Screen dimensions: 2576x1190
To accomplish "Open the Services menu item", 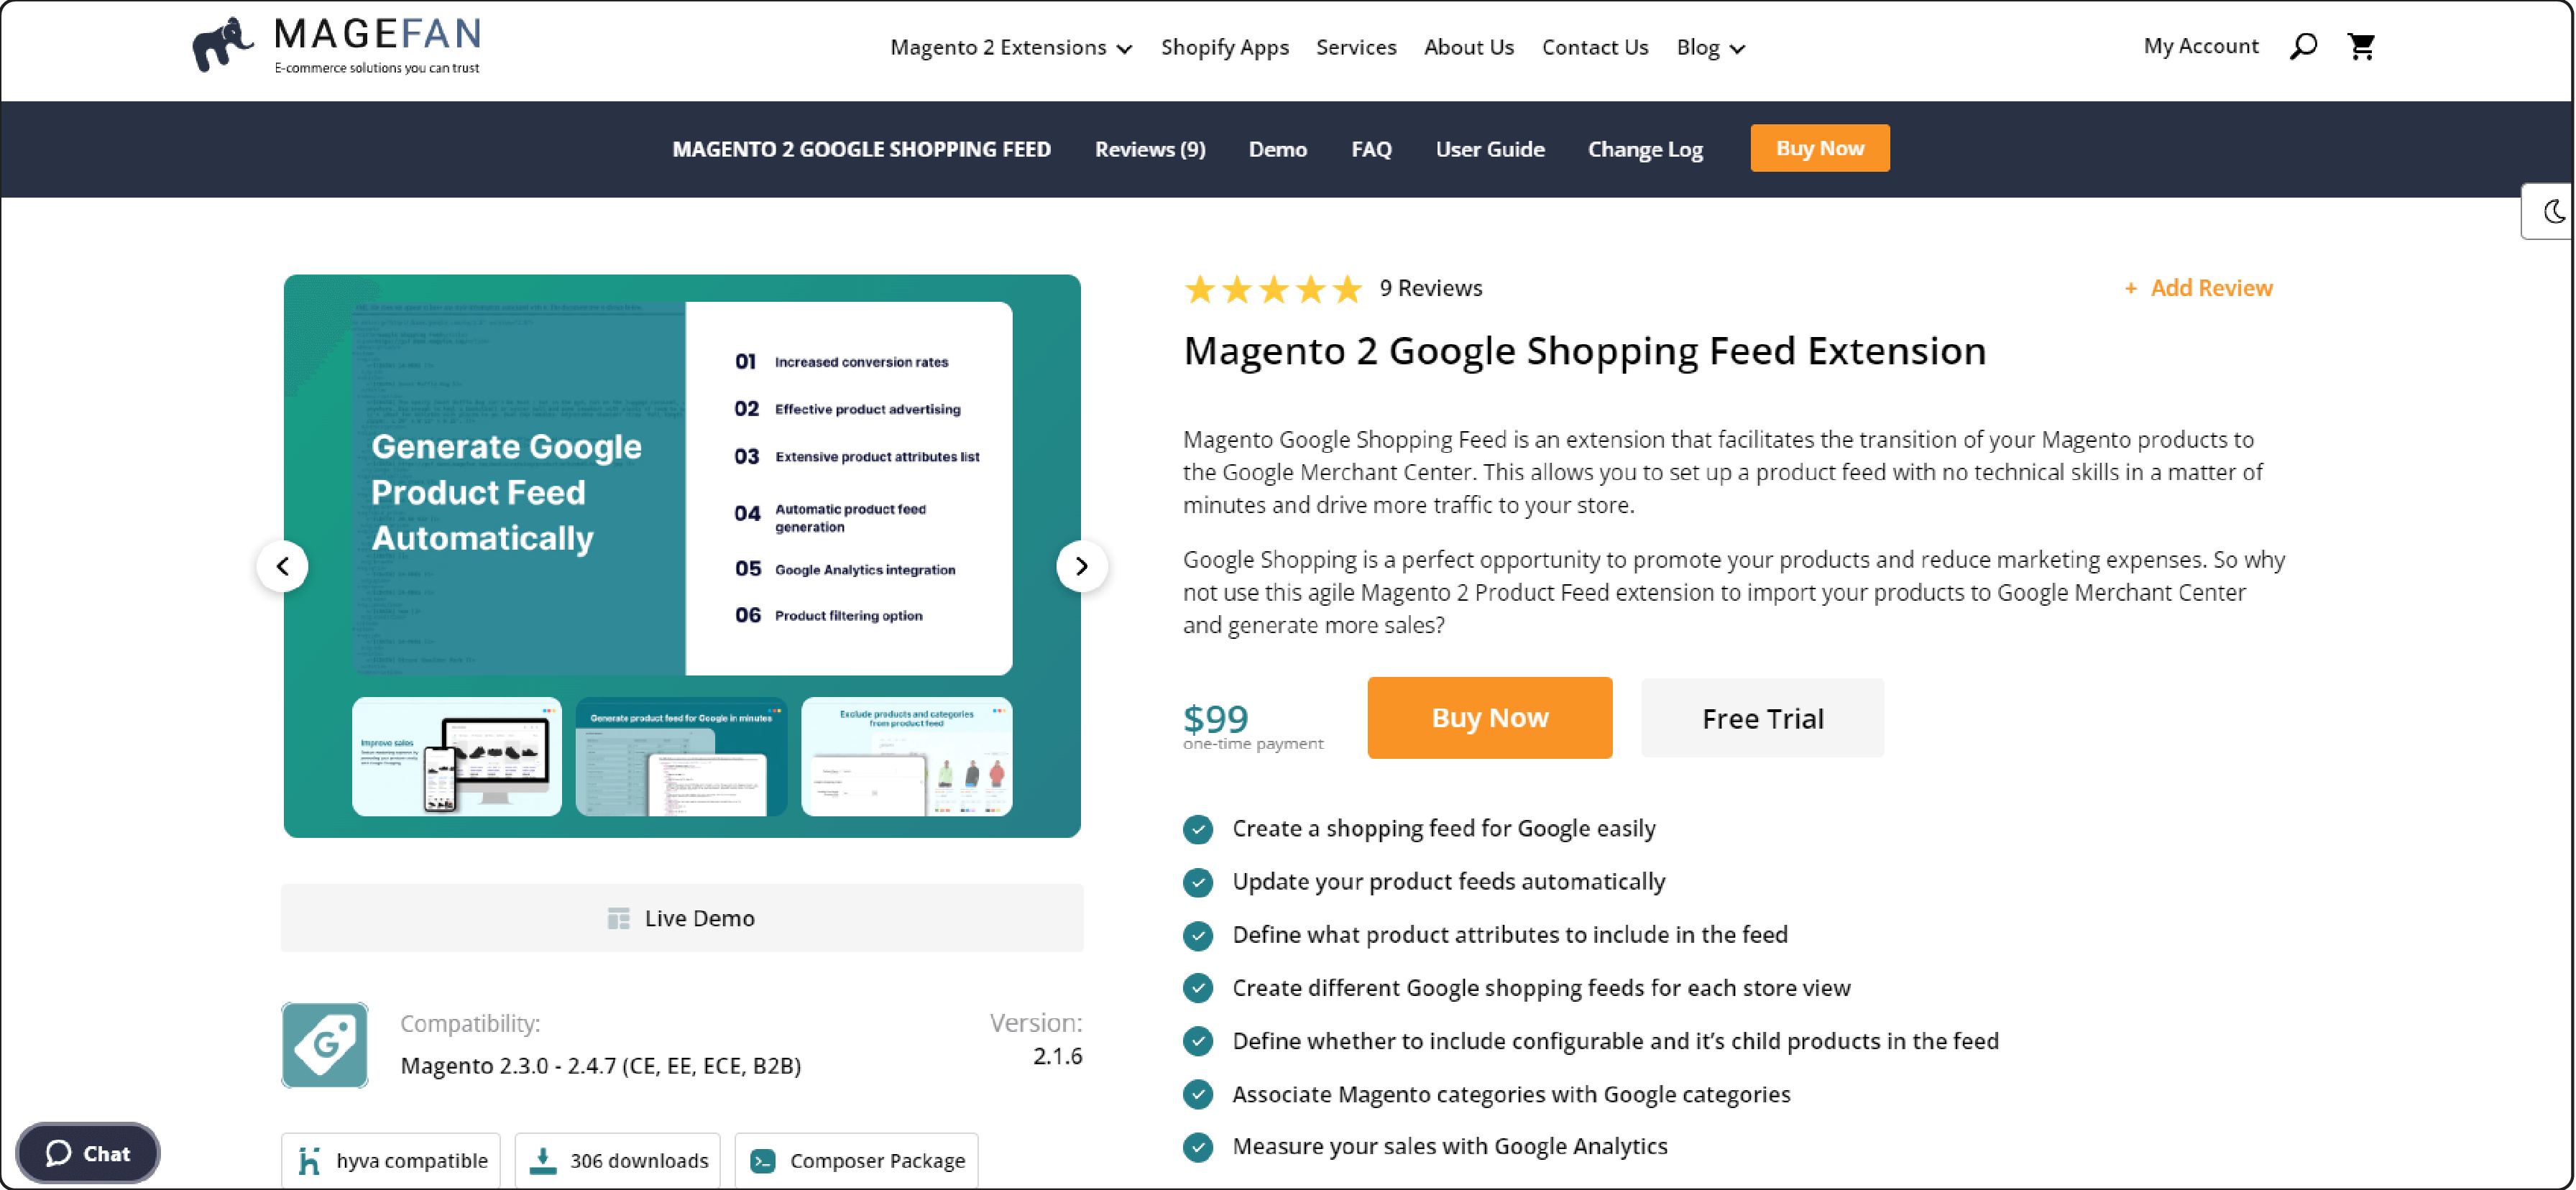I will tap(1356, 47).
